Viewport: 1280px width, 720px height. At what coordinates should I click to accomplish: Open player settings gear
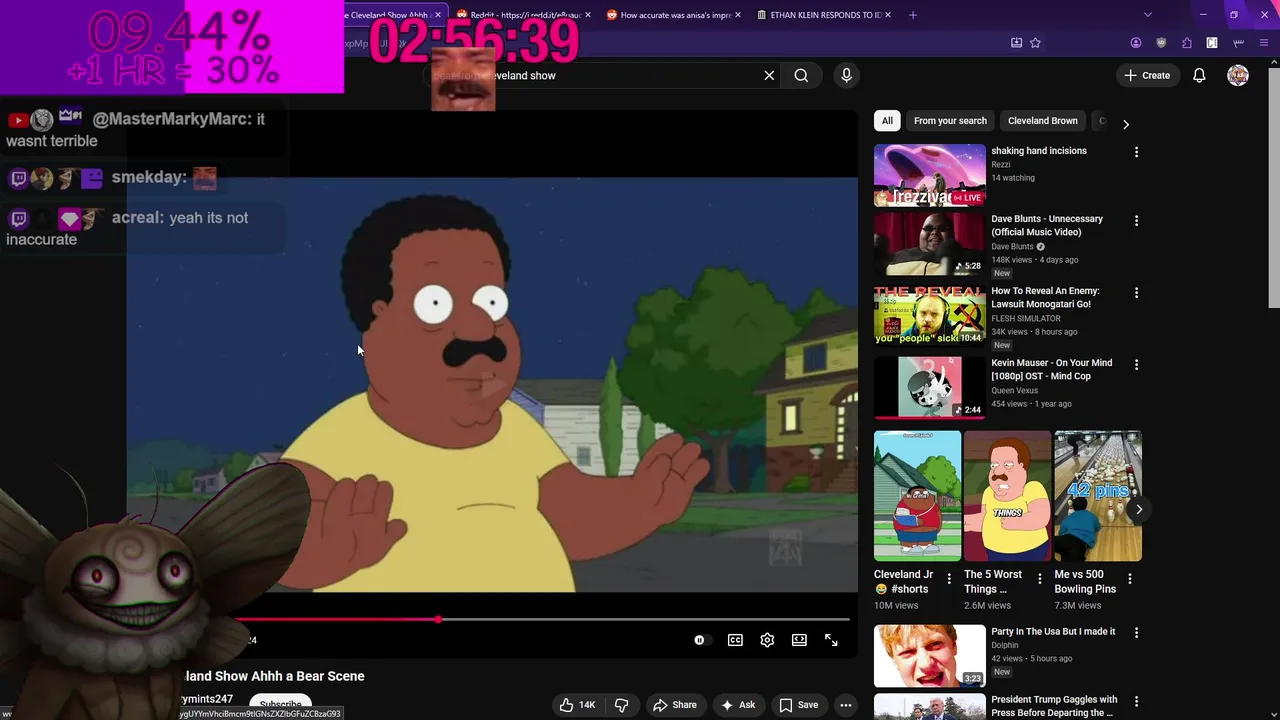[767, 640]
